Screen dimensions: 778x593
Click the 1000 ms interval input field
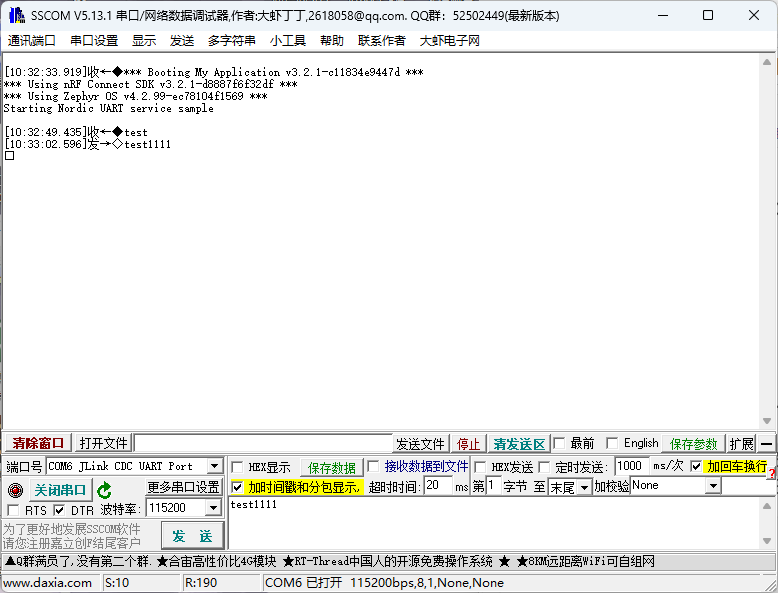tap(632, 466)
